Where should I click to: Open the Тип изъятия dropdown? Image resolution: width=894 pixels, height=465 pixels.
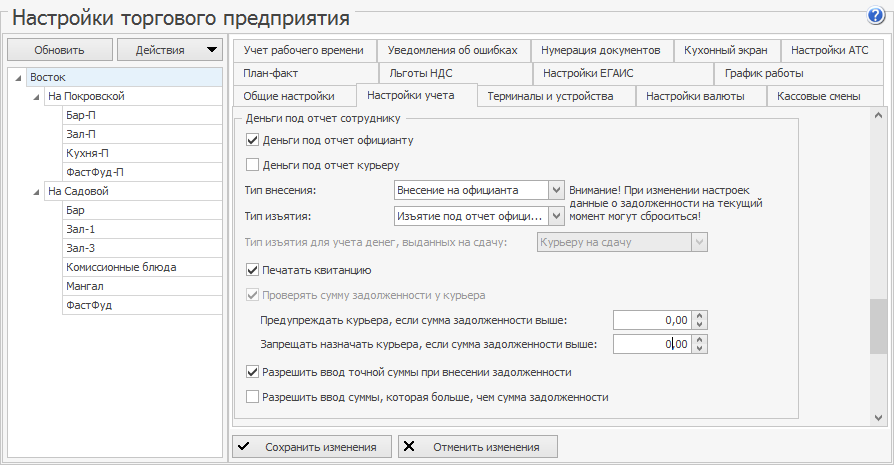(x=556, y=215)
